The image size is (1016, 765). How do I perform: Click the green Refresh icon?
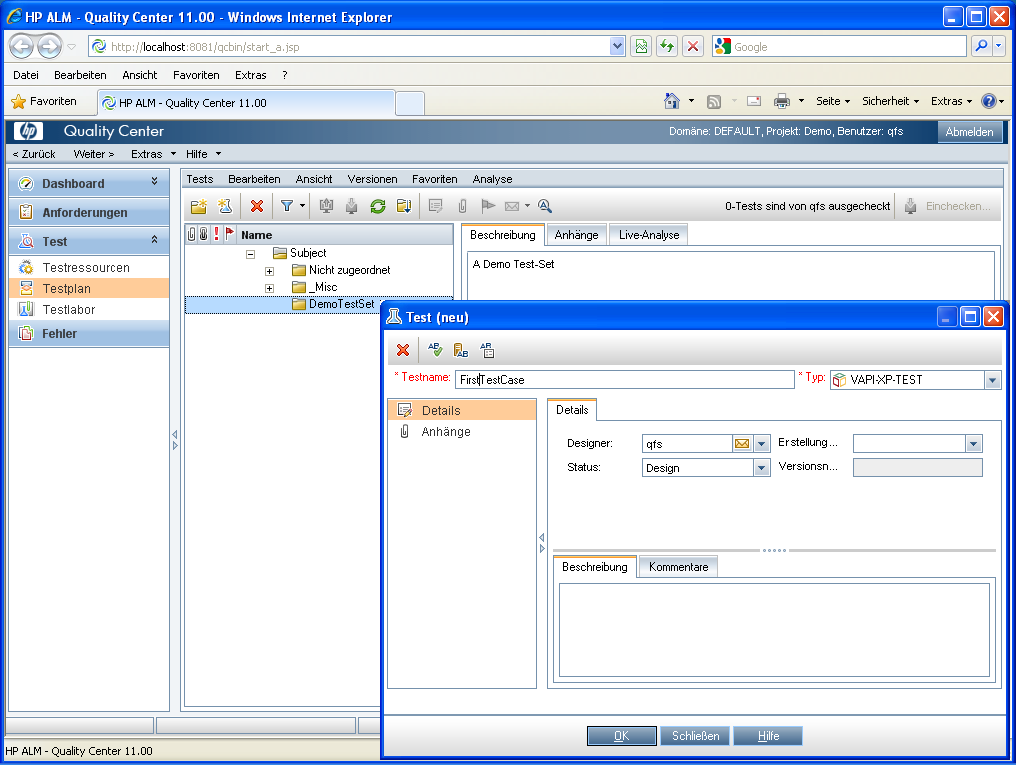point(378,206)
